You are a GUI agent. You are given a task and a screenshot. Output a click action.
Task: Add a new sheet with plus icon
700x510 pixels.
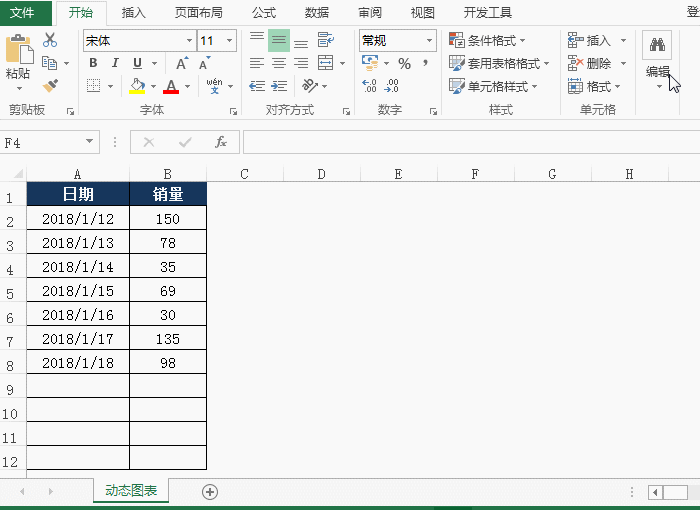click(x=210, y=492)
